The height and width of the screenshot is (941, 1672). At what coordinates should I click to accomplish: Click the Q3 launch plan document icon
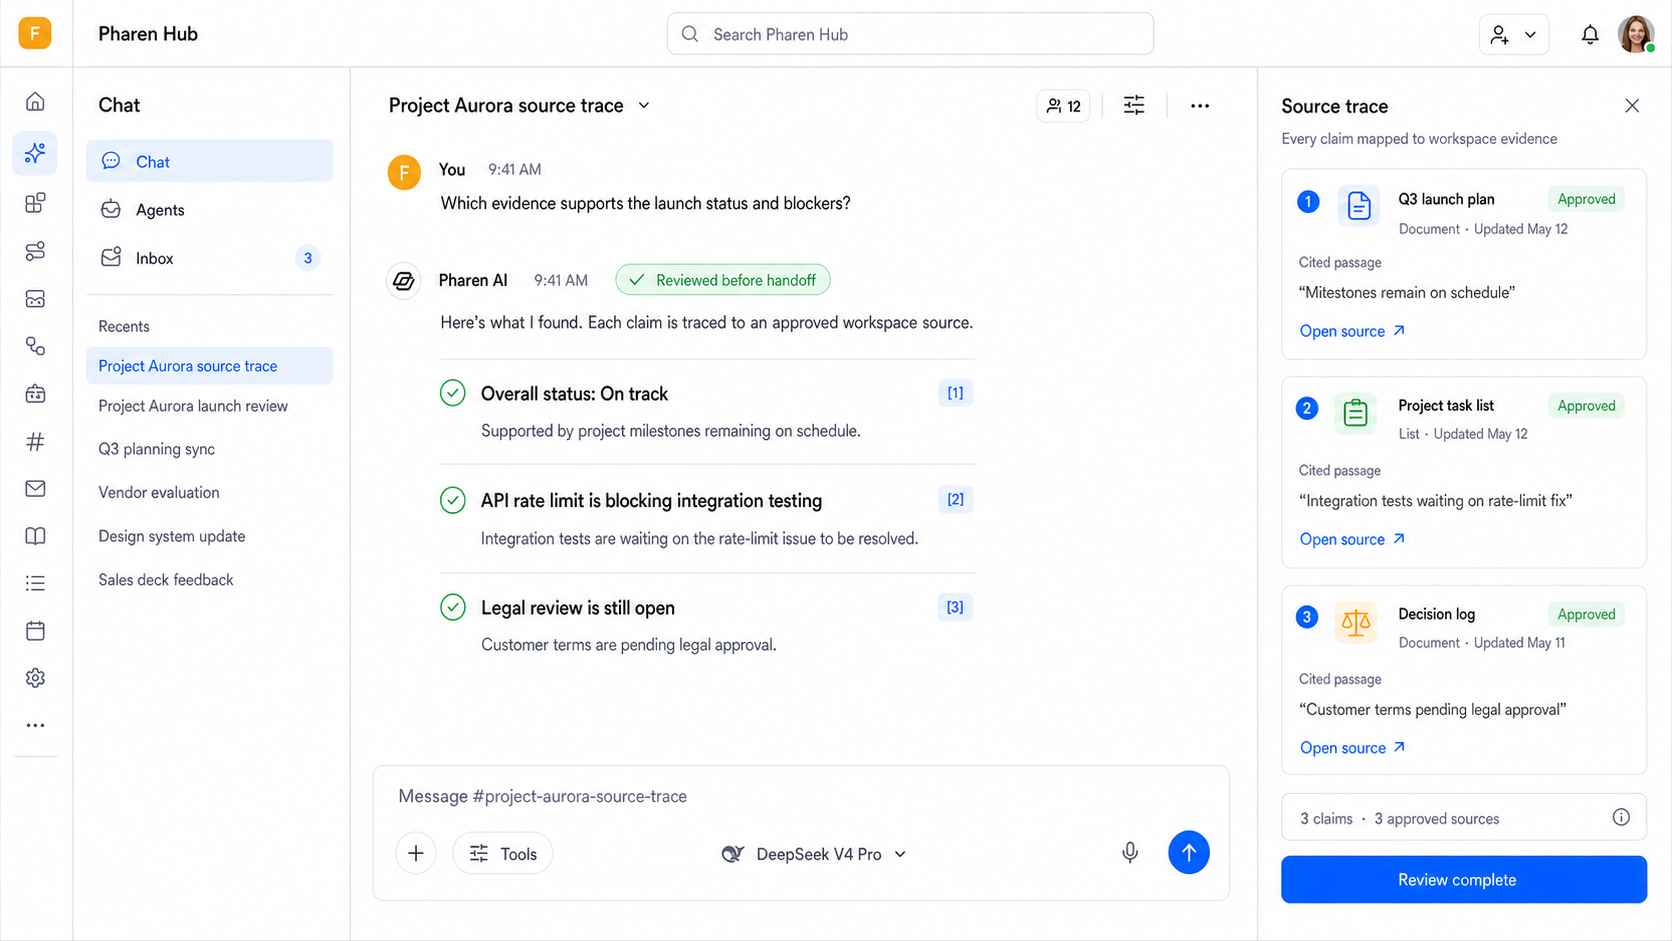[x=1358, y=205]
